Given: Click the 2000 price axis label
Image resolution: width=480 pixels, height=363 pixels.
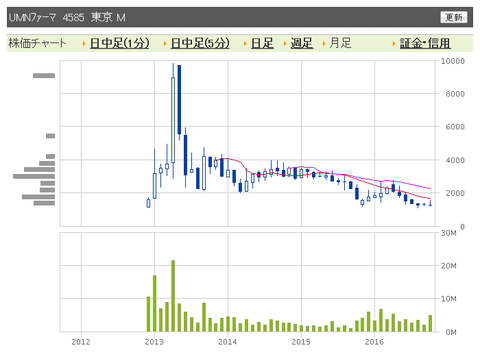Looking at the screenshot, I should click(455, 193).
